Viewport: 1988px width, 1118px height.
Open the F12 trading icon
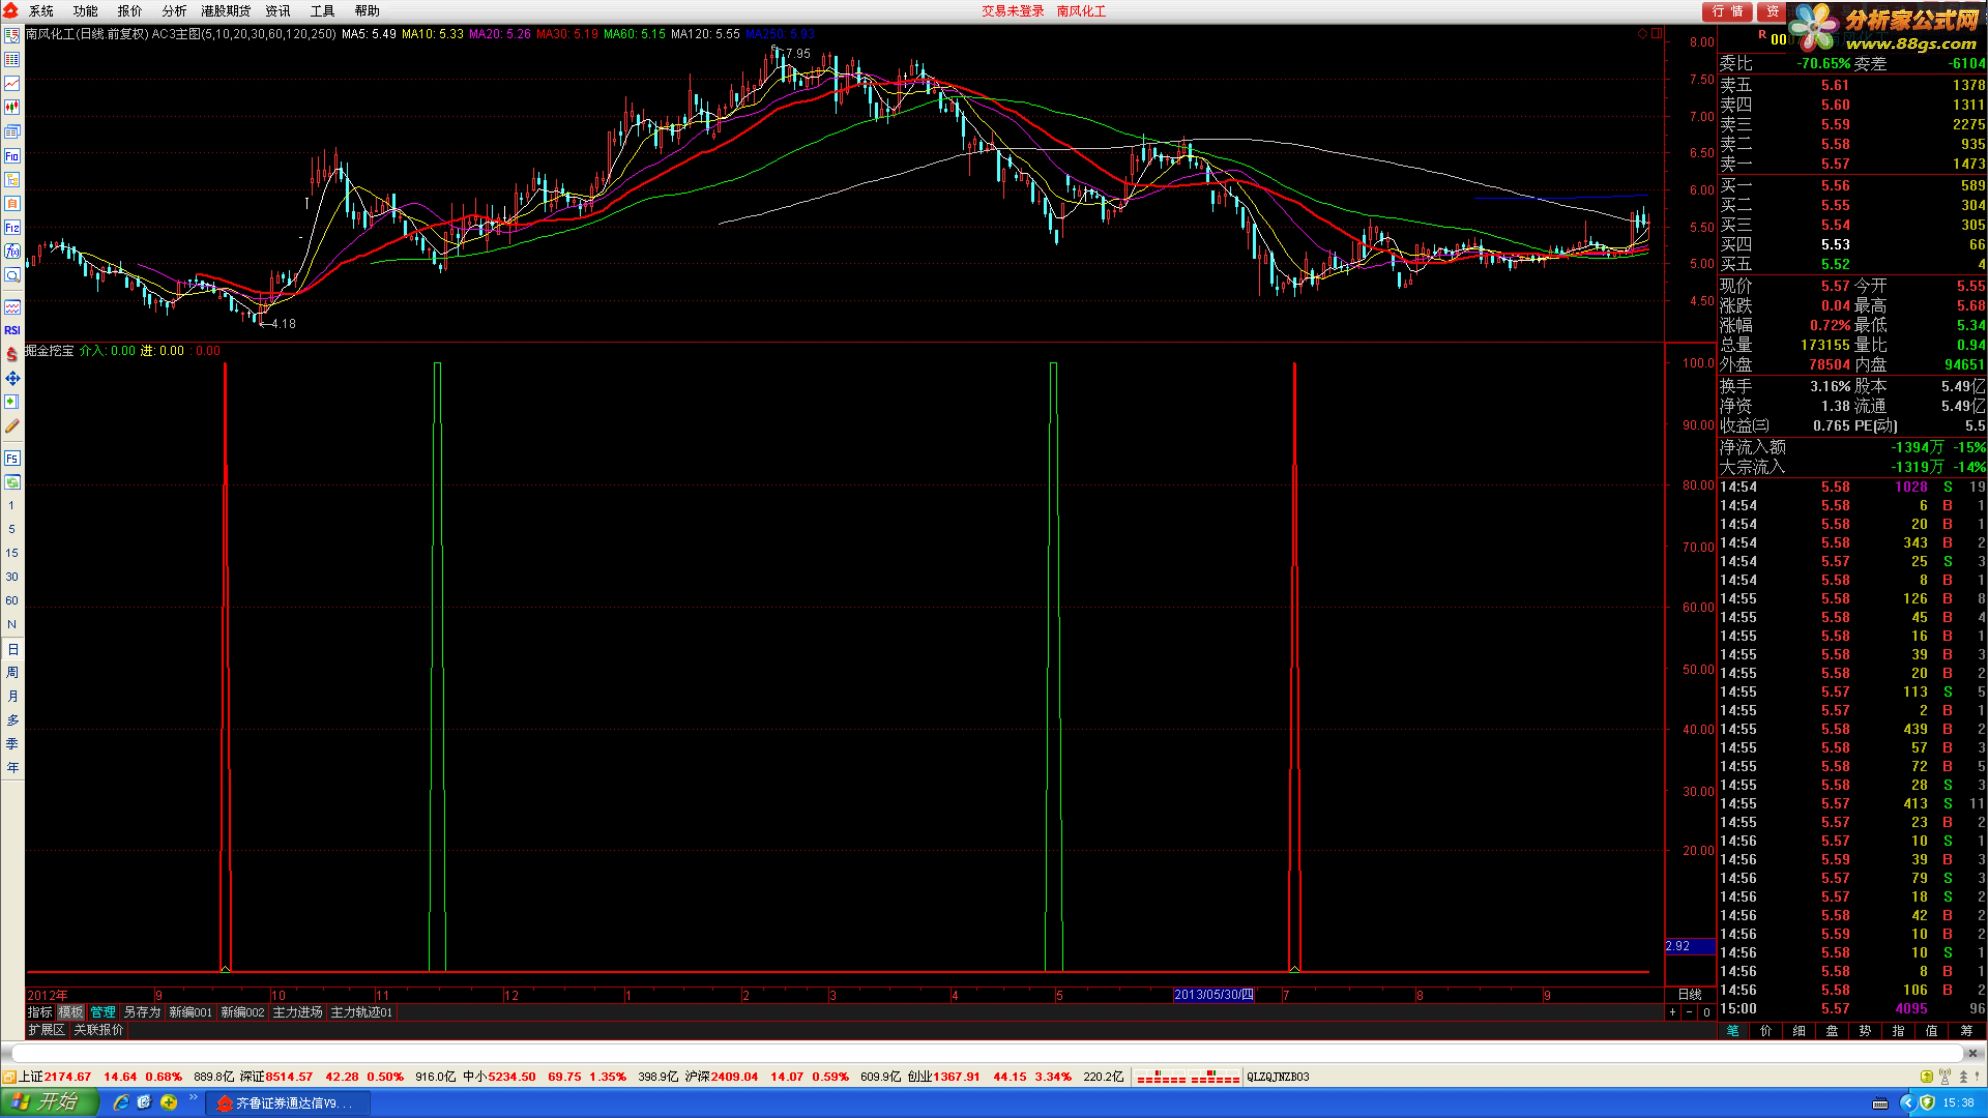pos(12,228)
